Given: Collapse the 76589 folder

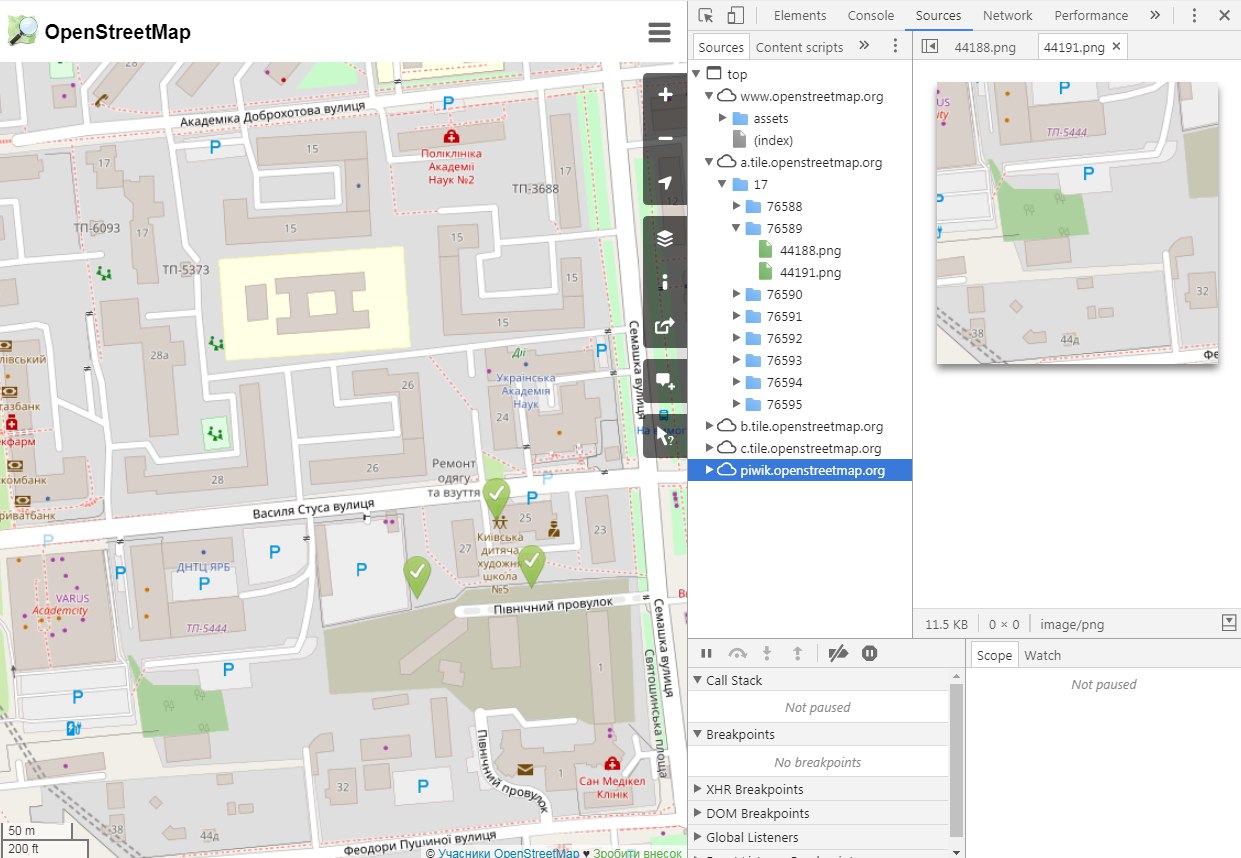Looking at the screenshot, I should pyautogui.click(x=735, y=228).
